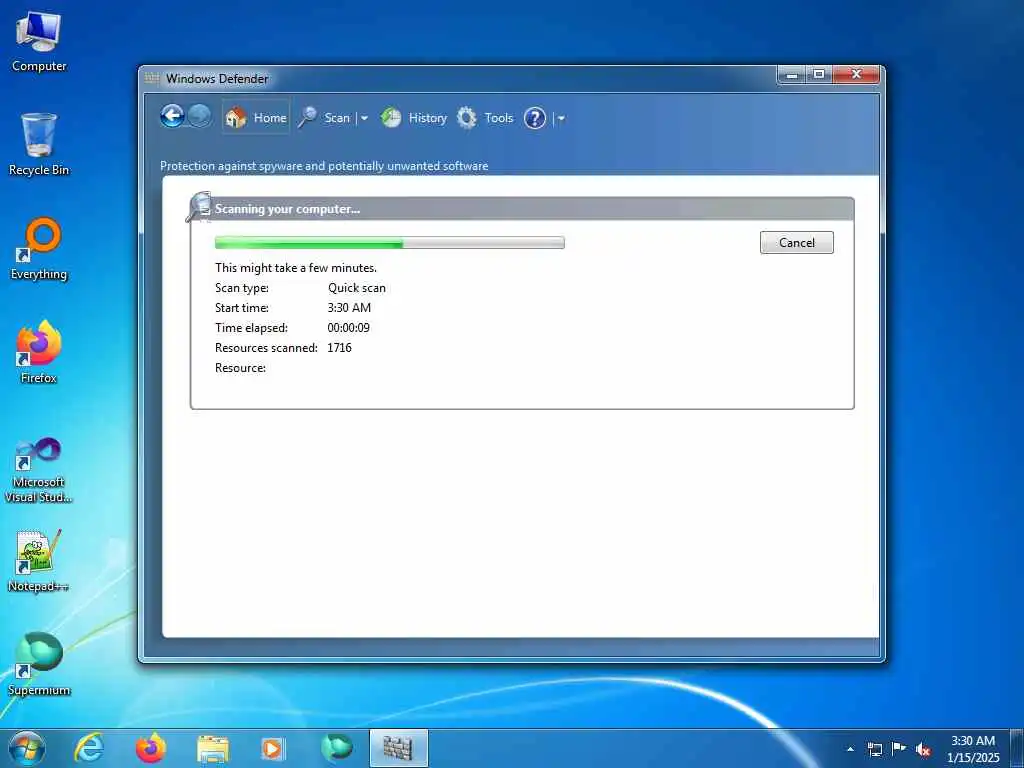Go back with the blue Back arrow
1024x768 pixels.
[172, 117]
